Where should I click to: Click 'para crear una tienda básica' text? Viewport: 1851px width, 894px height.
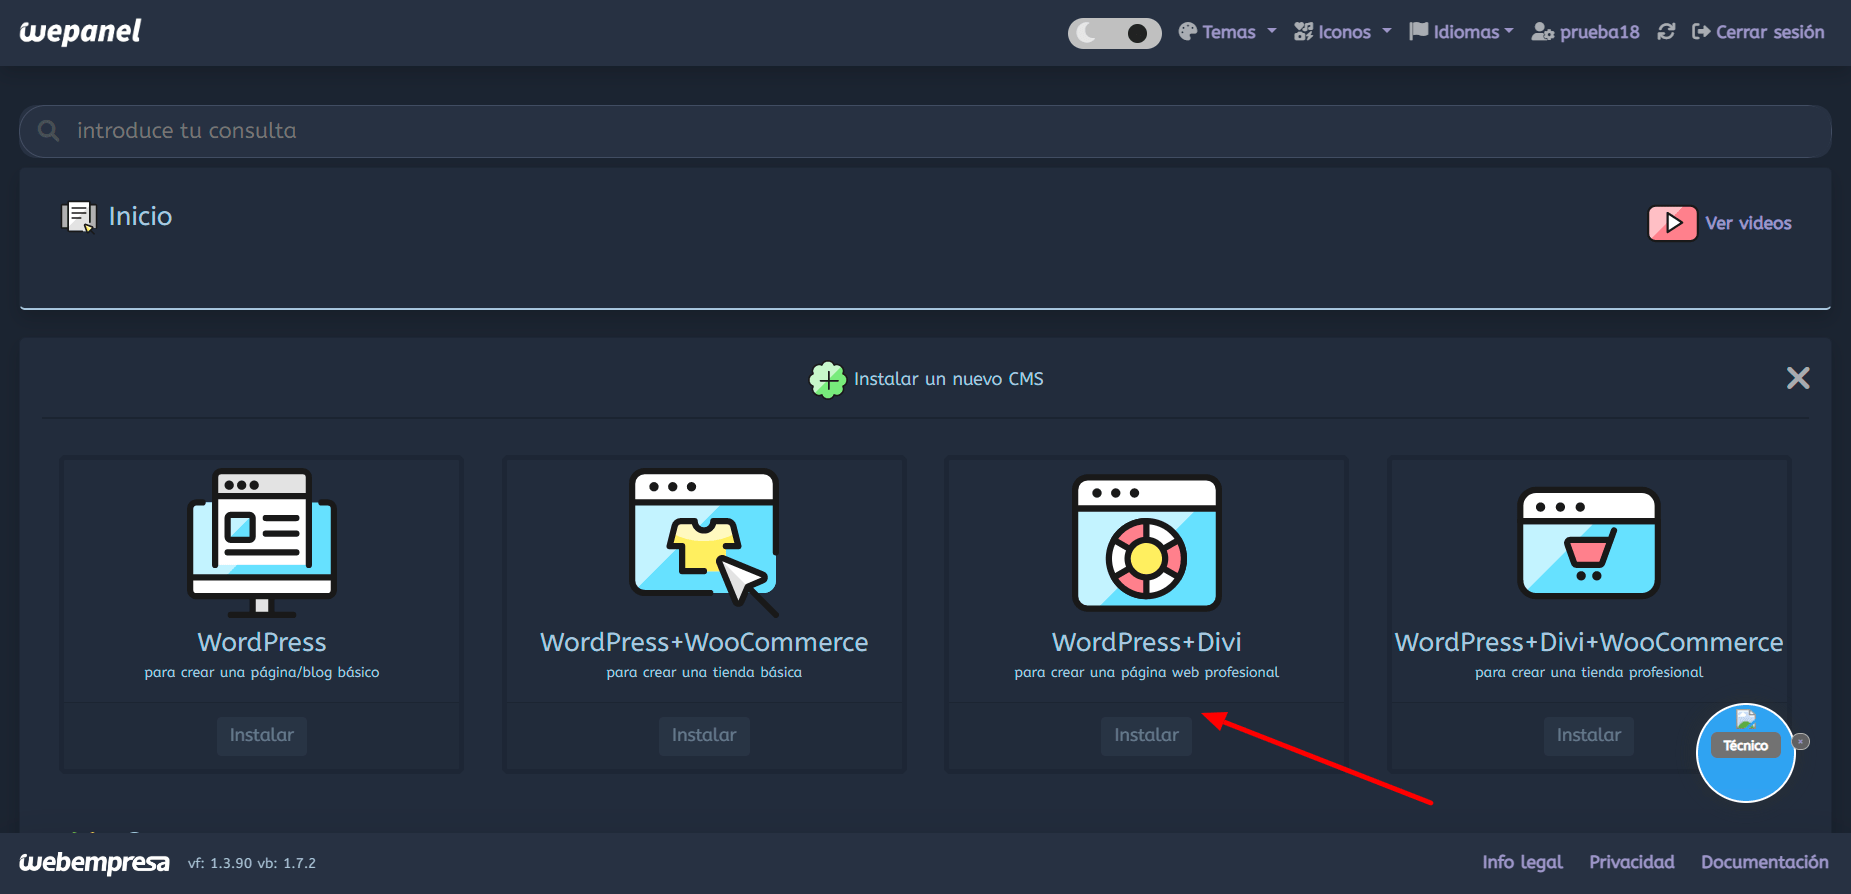(x=704, y=672)
